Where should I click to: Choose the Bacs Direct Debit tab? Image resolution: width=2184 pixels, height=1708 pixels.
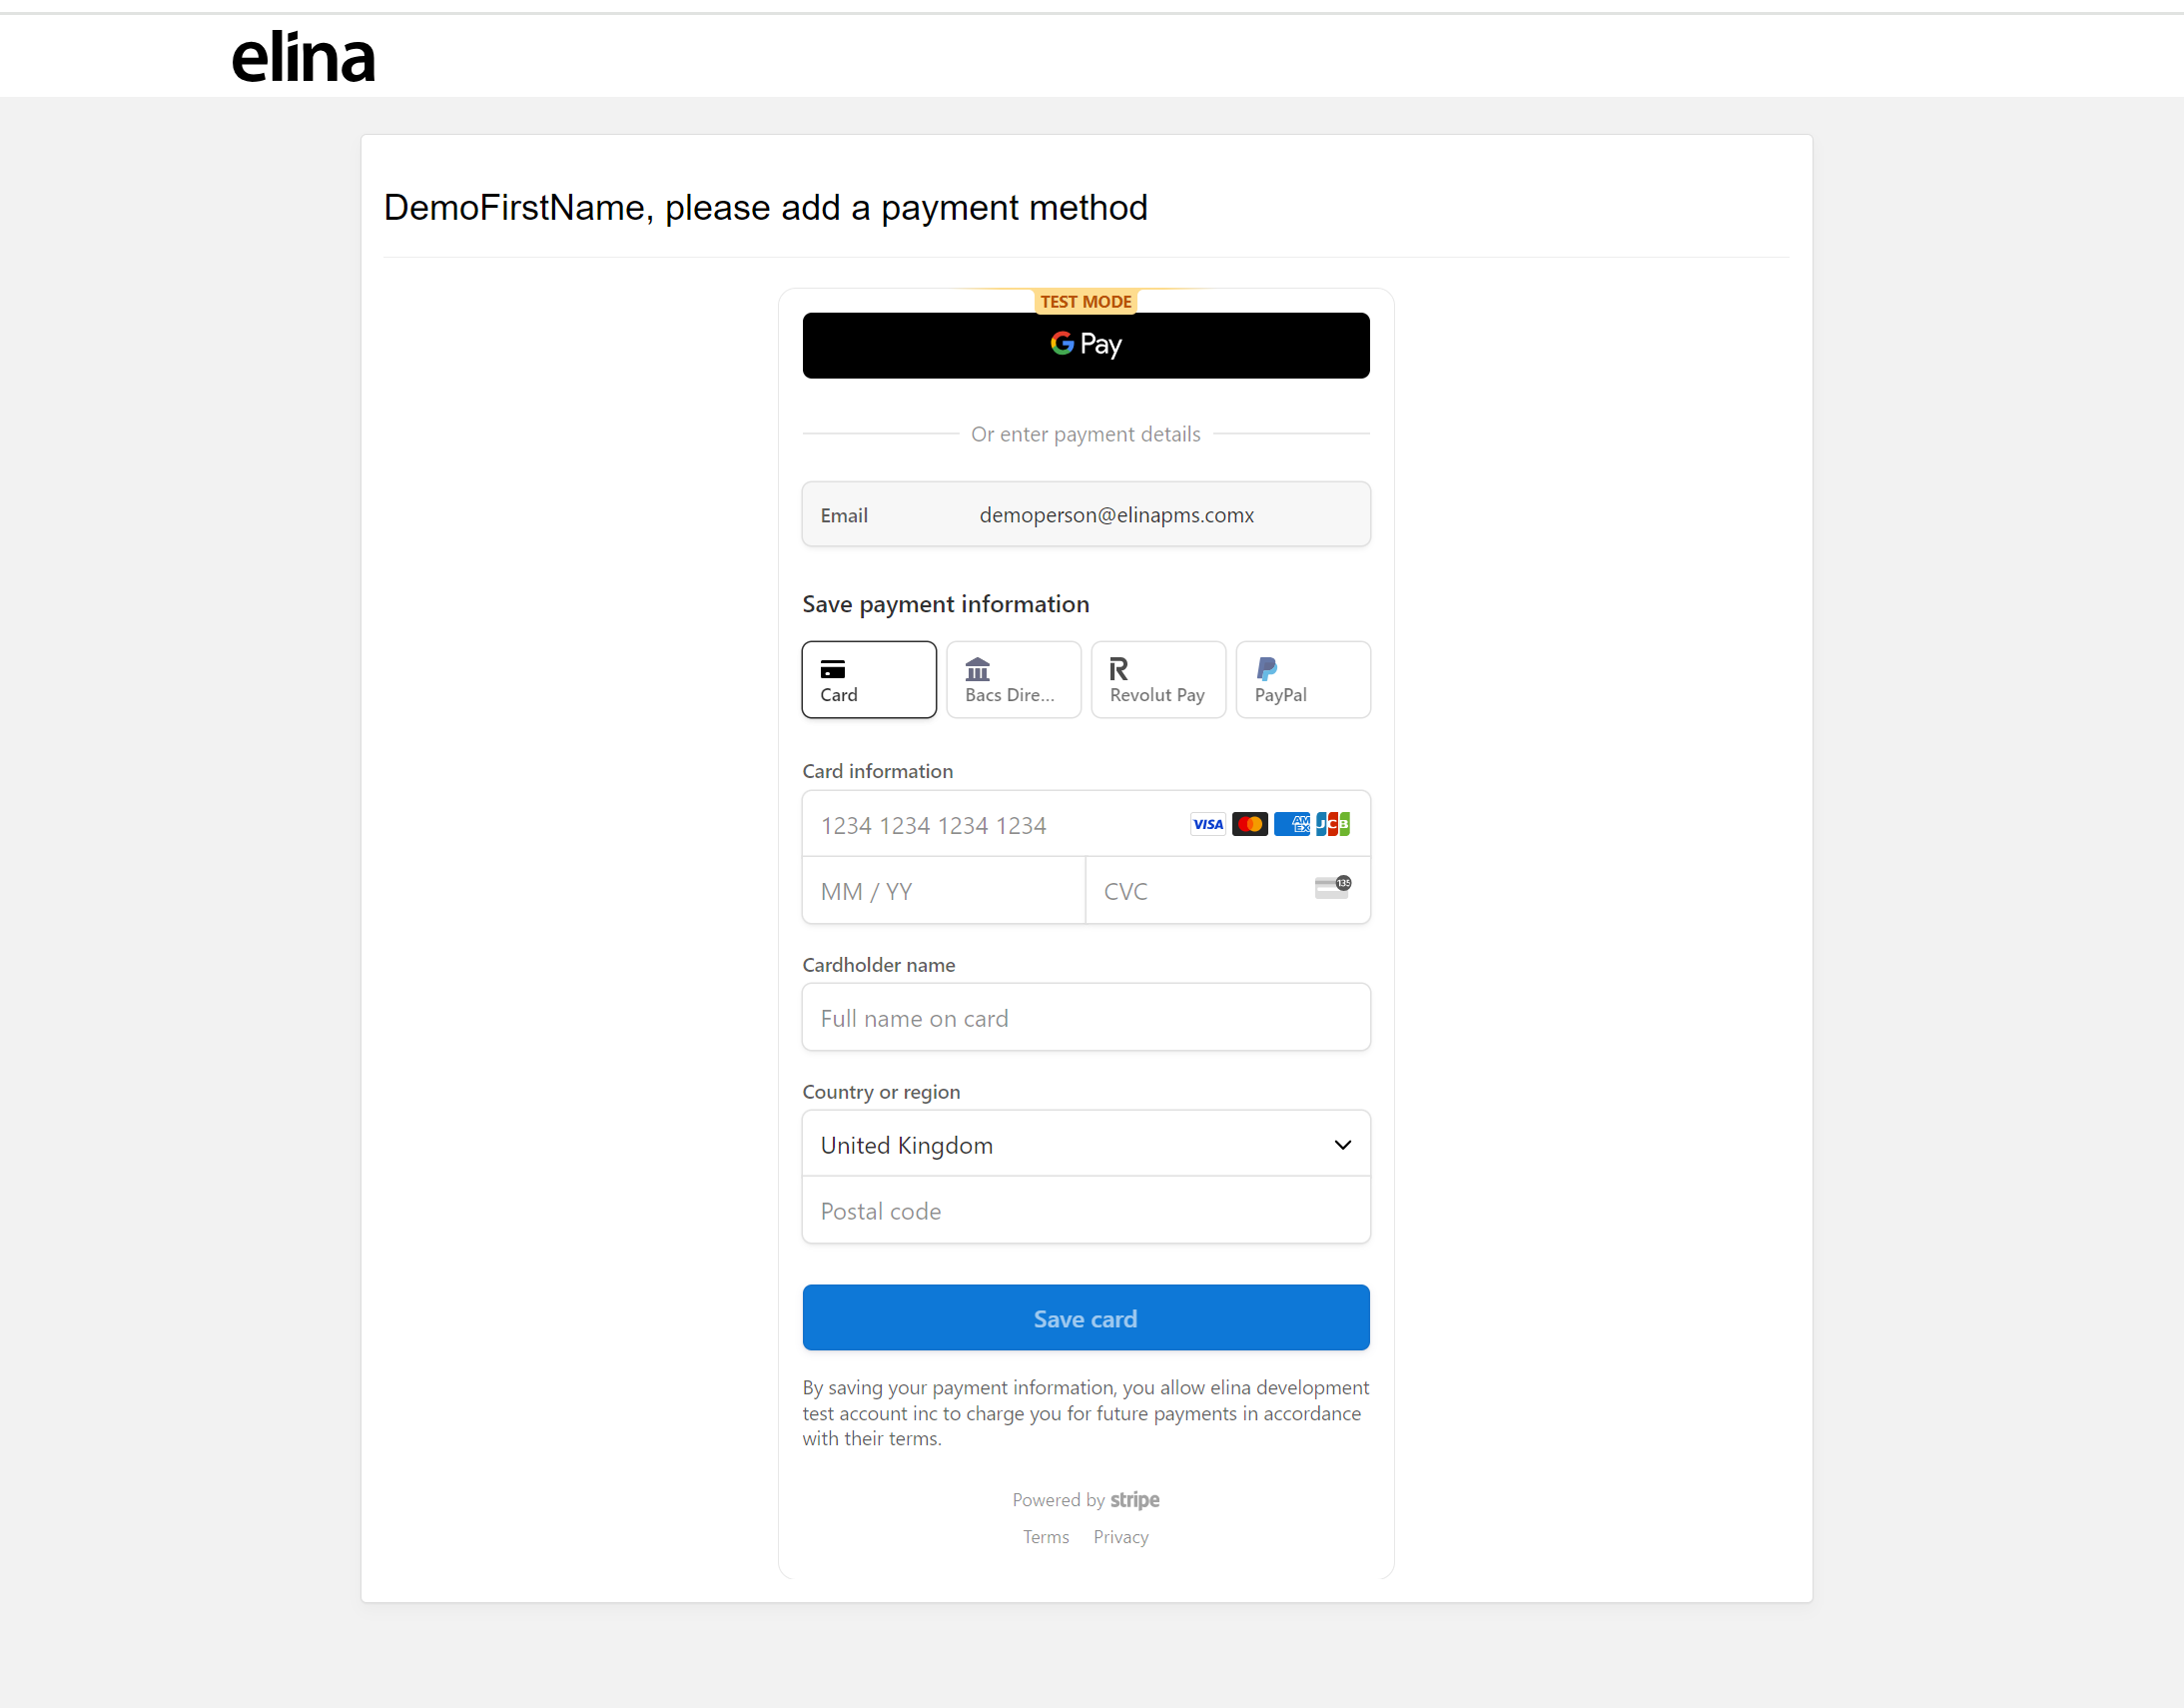point(1013,680)
